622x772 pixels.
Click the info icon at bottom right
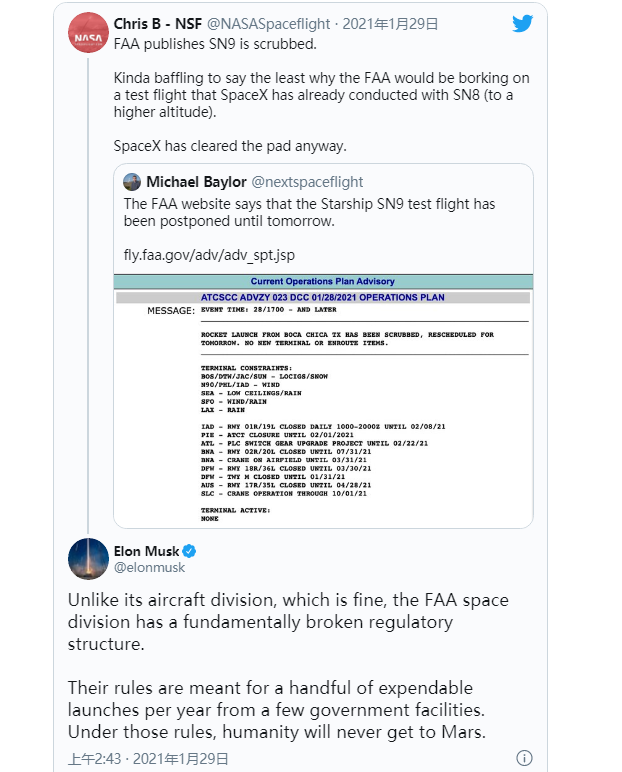pos(524,758)
